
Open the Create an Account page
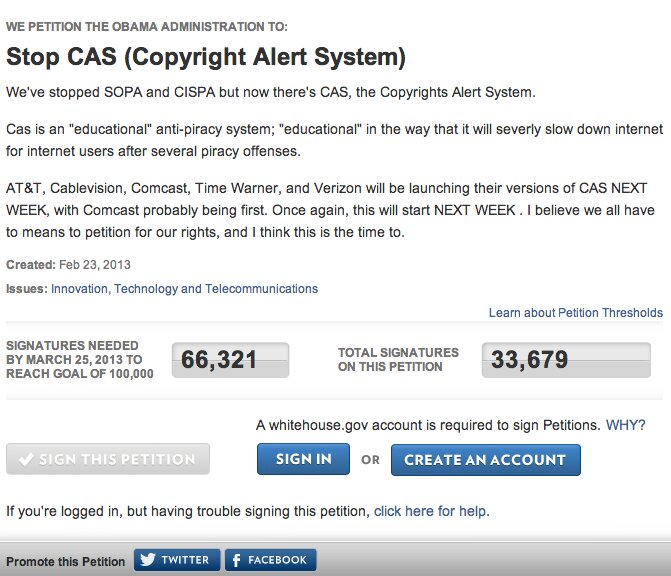(486, 460)
